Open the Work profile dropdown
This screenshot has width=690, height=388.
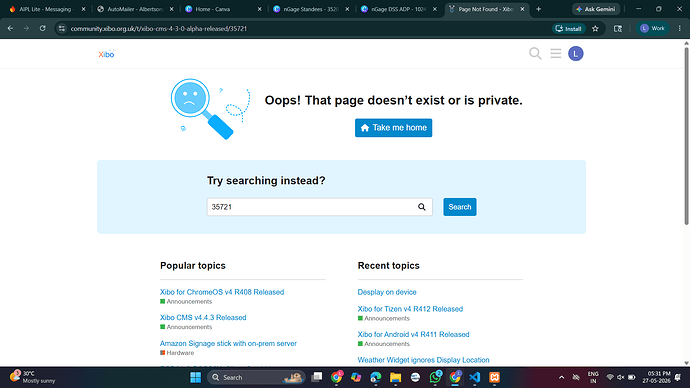click(x=653, y=29)
